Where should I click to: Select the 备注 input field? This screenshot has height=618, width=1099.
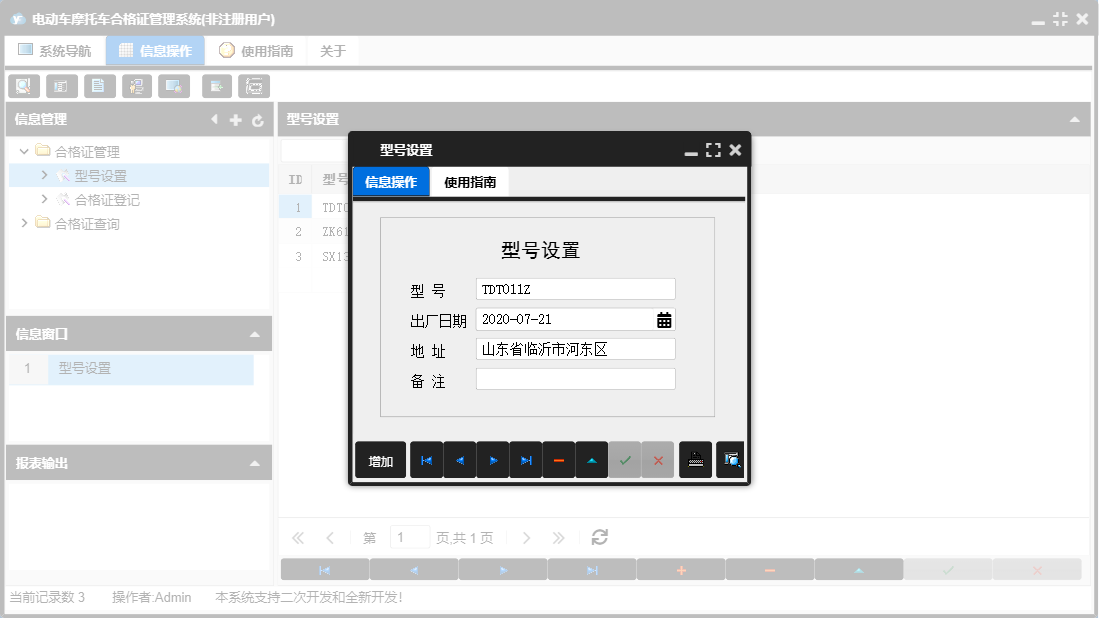(575, 378)
